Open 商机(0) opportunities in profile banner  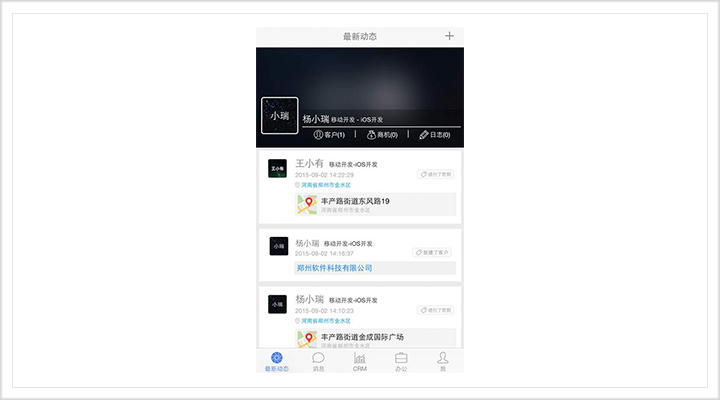coord(382,135)
